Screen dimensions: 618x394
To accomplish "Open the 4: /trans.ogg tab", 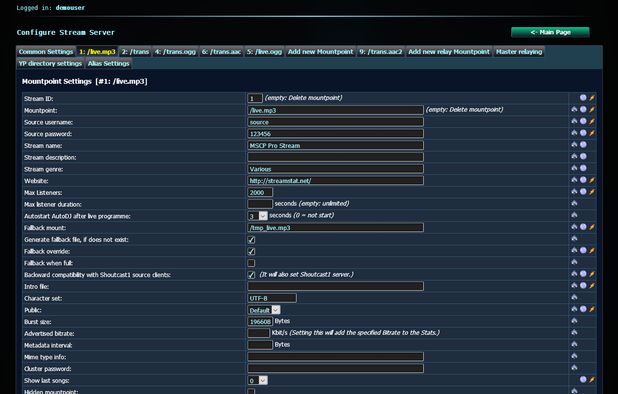I will pyautogui.click(x=175, y=52).
